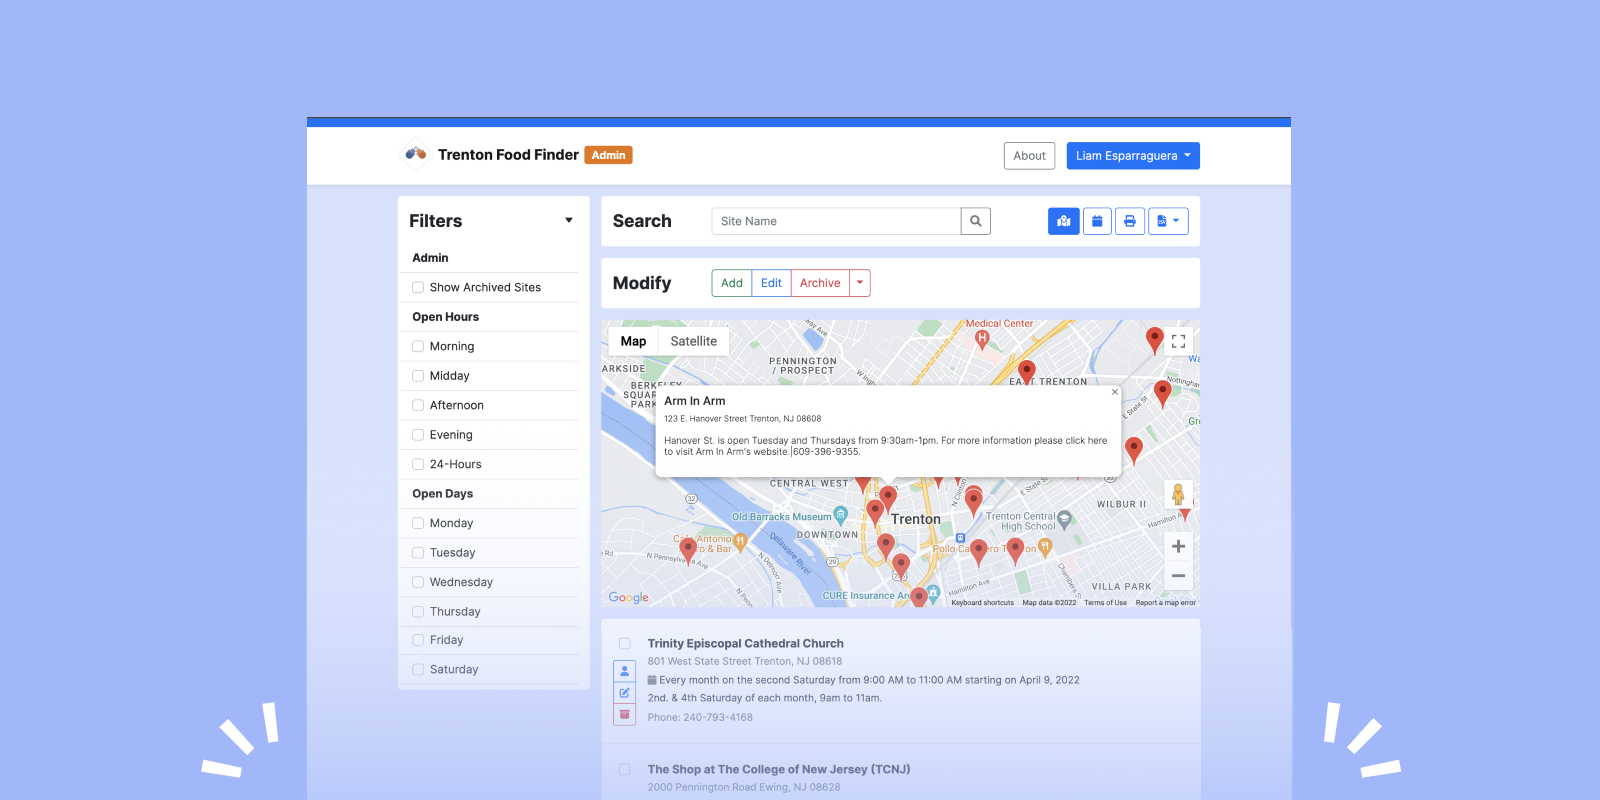
Task: Click archive icon for Trinity Episcopal Cathedral
Action: [x=624, y=715]
